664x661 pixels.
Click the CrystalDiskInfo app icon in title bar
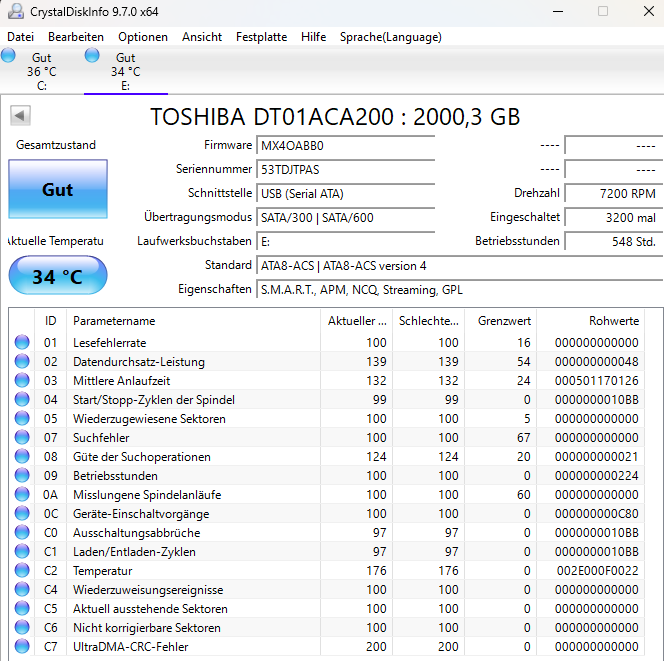point(16,11)
